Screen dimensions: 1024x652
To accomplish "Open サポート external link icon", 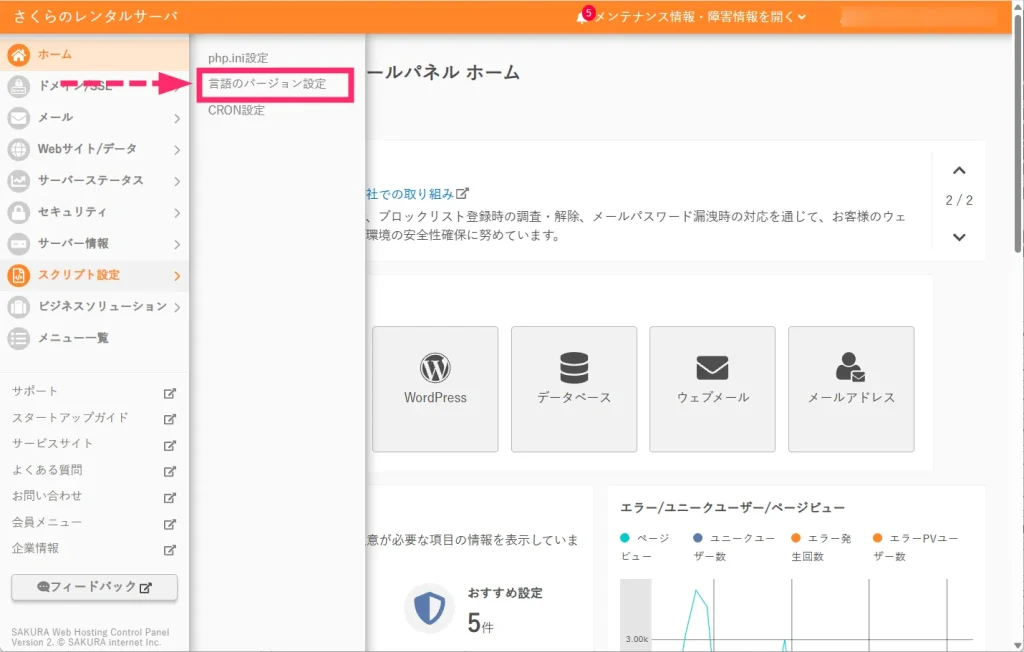I will 170,393.
